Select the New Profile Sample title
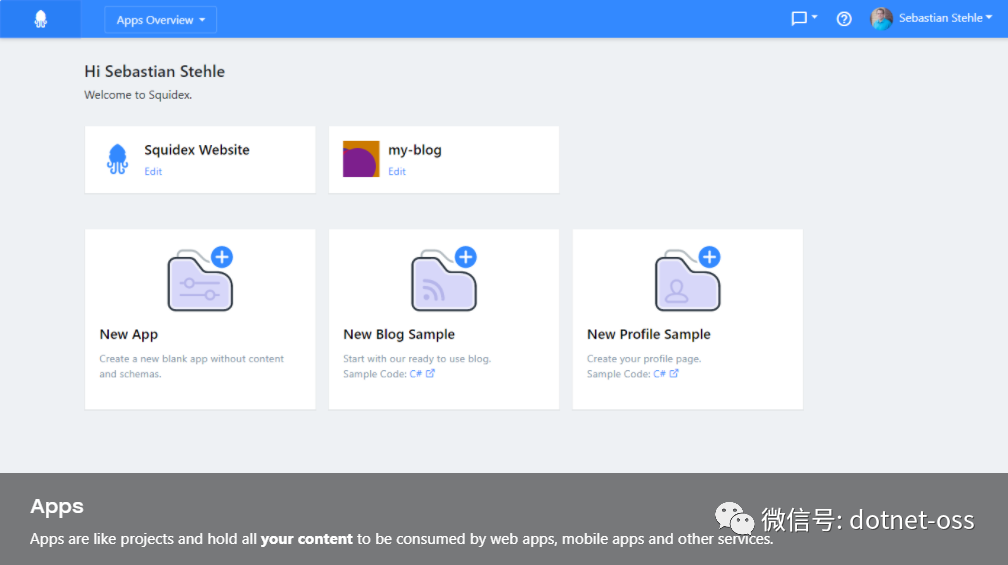The image size is (1008, 565). (x=649, y=334)
